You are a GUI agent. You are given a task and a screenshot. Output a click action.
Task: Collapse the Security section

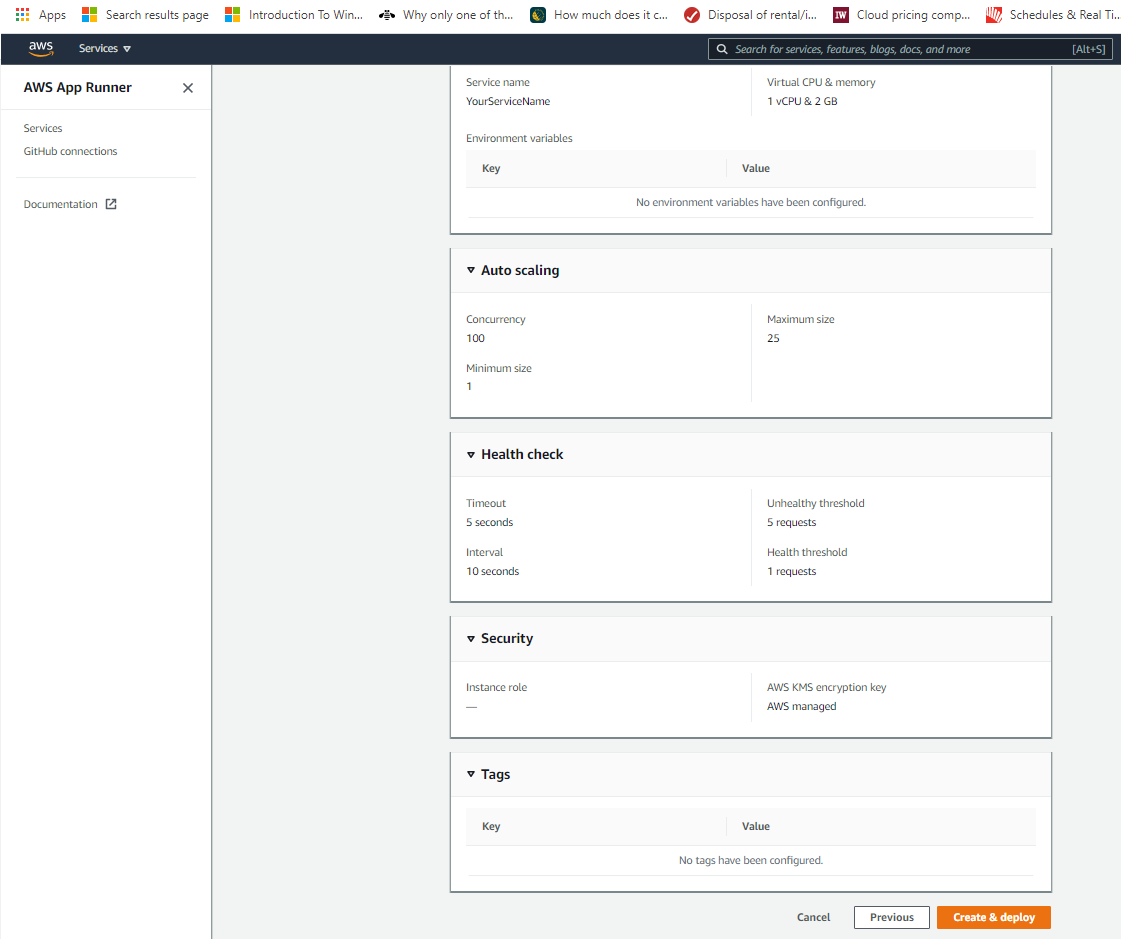point(470,639)
